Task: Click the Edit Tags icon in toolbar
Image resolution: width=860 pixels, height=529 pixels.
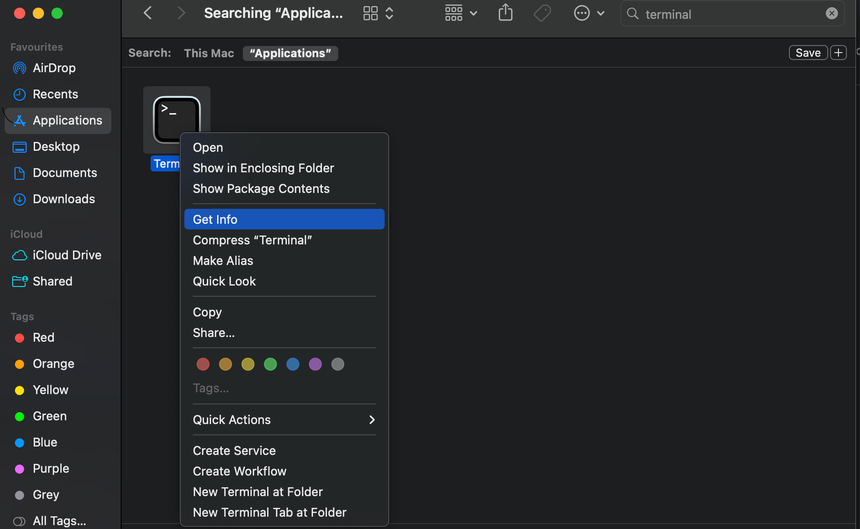Action: (x=542, y=13)
